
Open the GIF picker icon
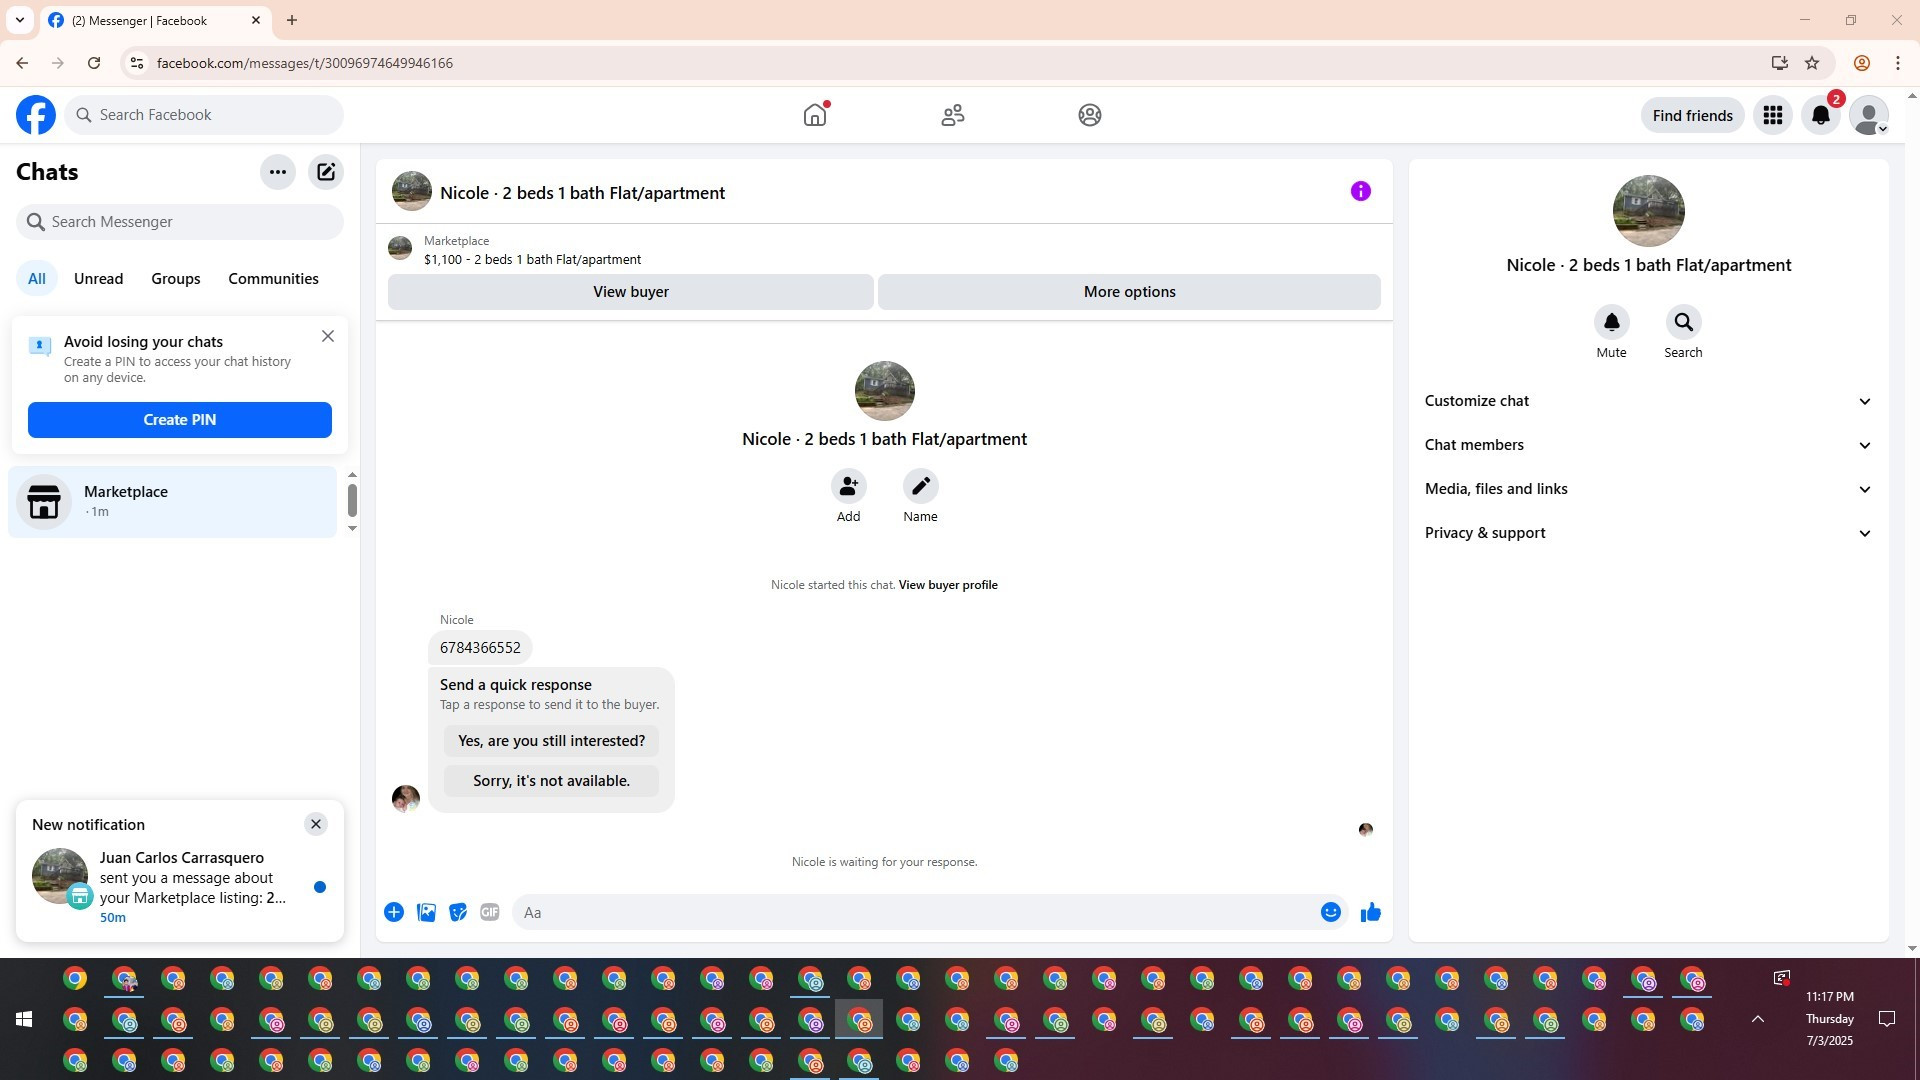tap(489, 912)
